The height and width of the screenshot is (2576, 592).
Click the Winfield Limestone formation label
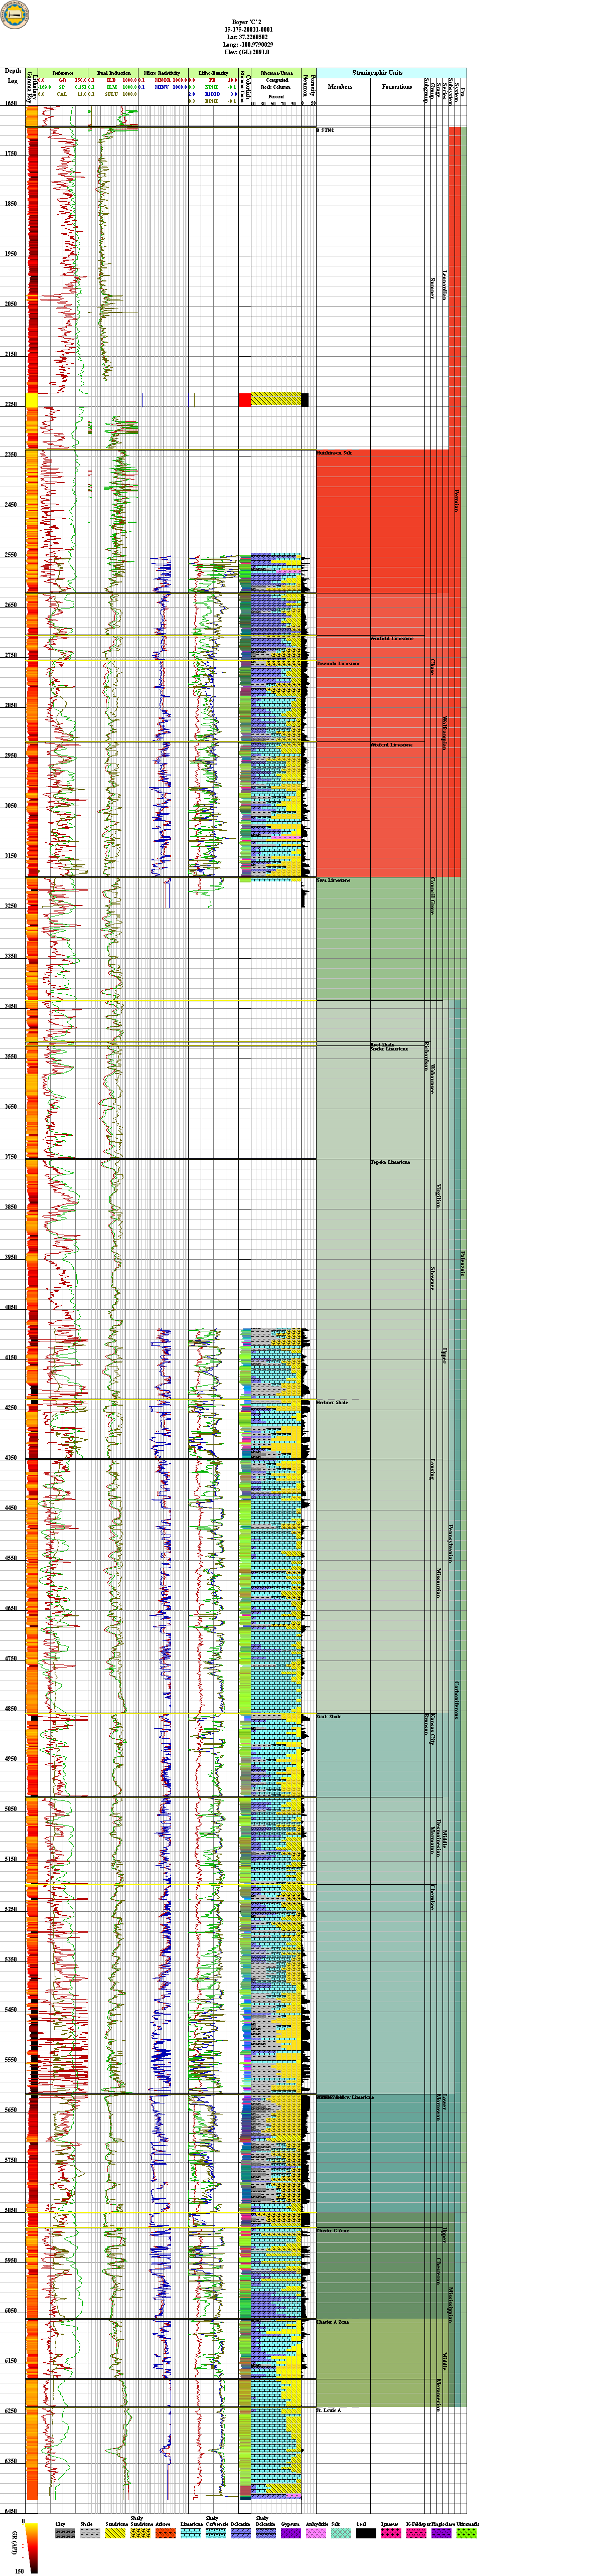pyautogui.click(x=391, y=638)
